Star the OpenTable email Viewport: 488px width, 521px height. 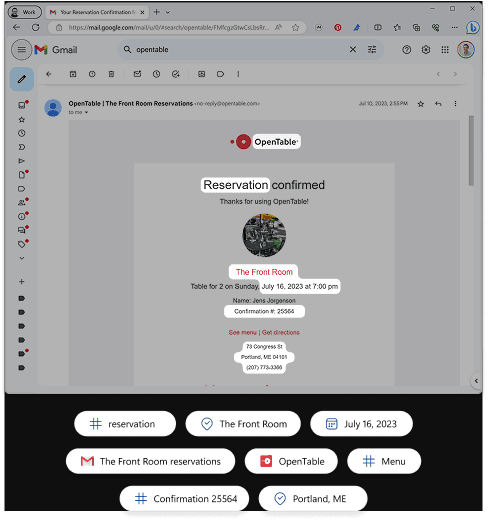[421, 104]
